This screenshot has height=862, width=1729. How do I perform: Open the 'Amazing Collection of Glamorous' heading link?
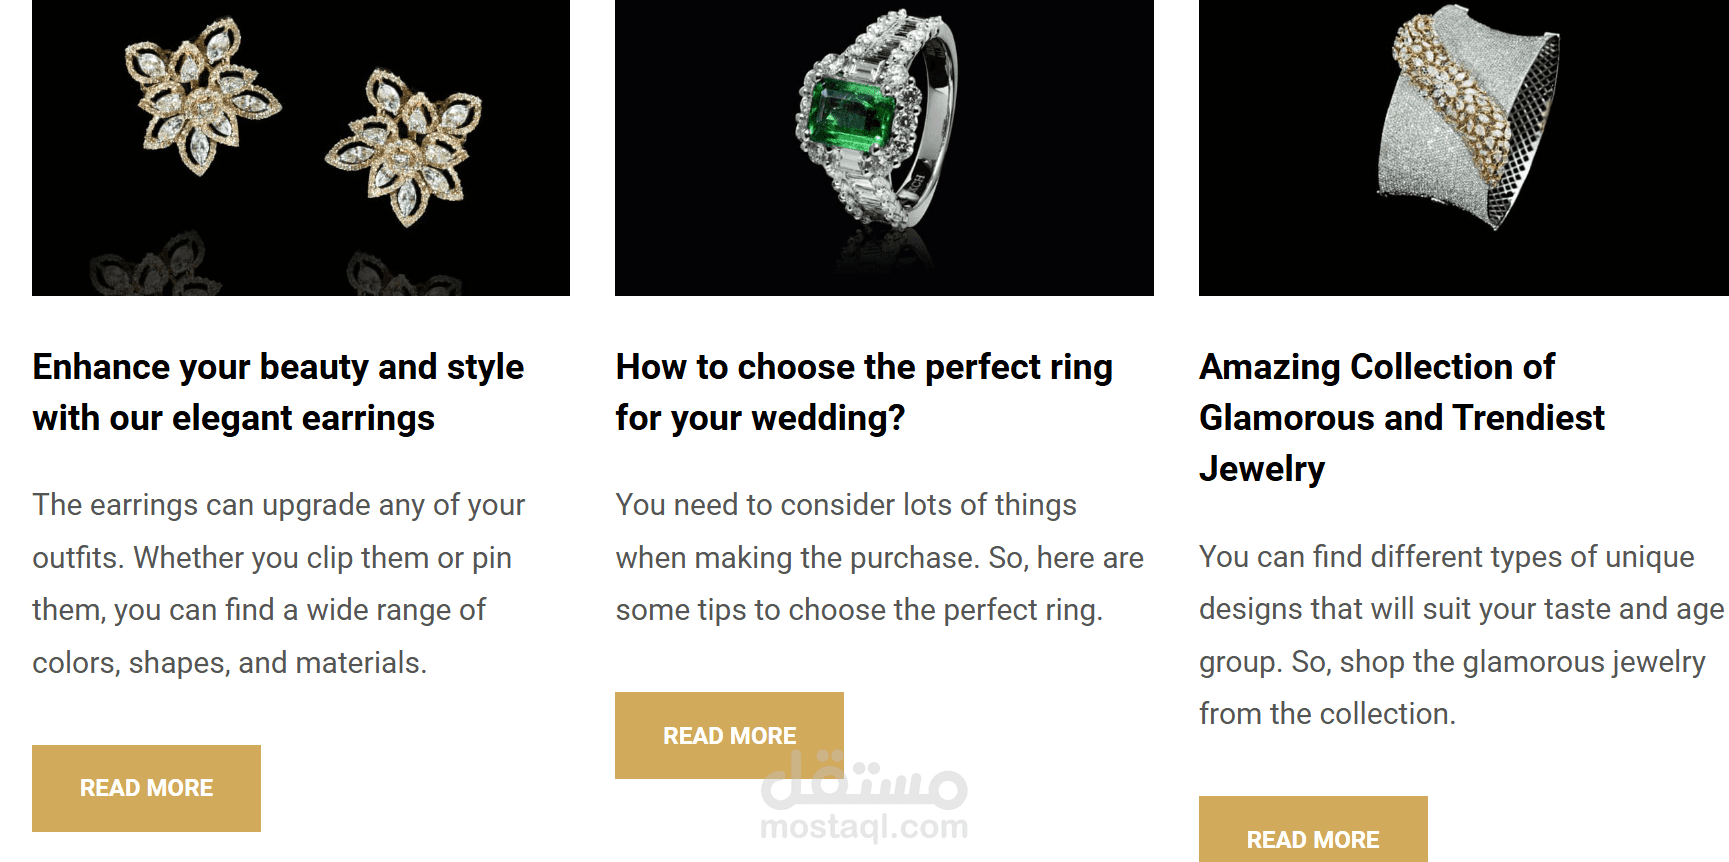(1401, 417)
